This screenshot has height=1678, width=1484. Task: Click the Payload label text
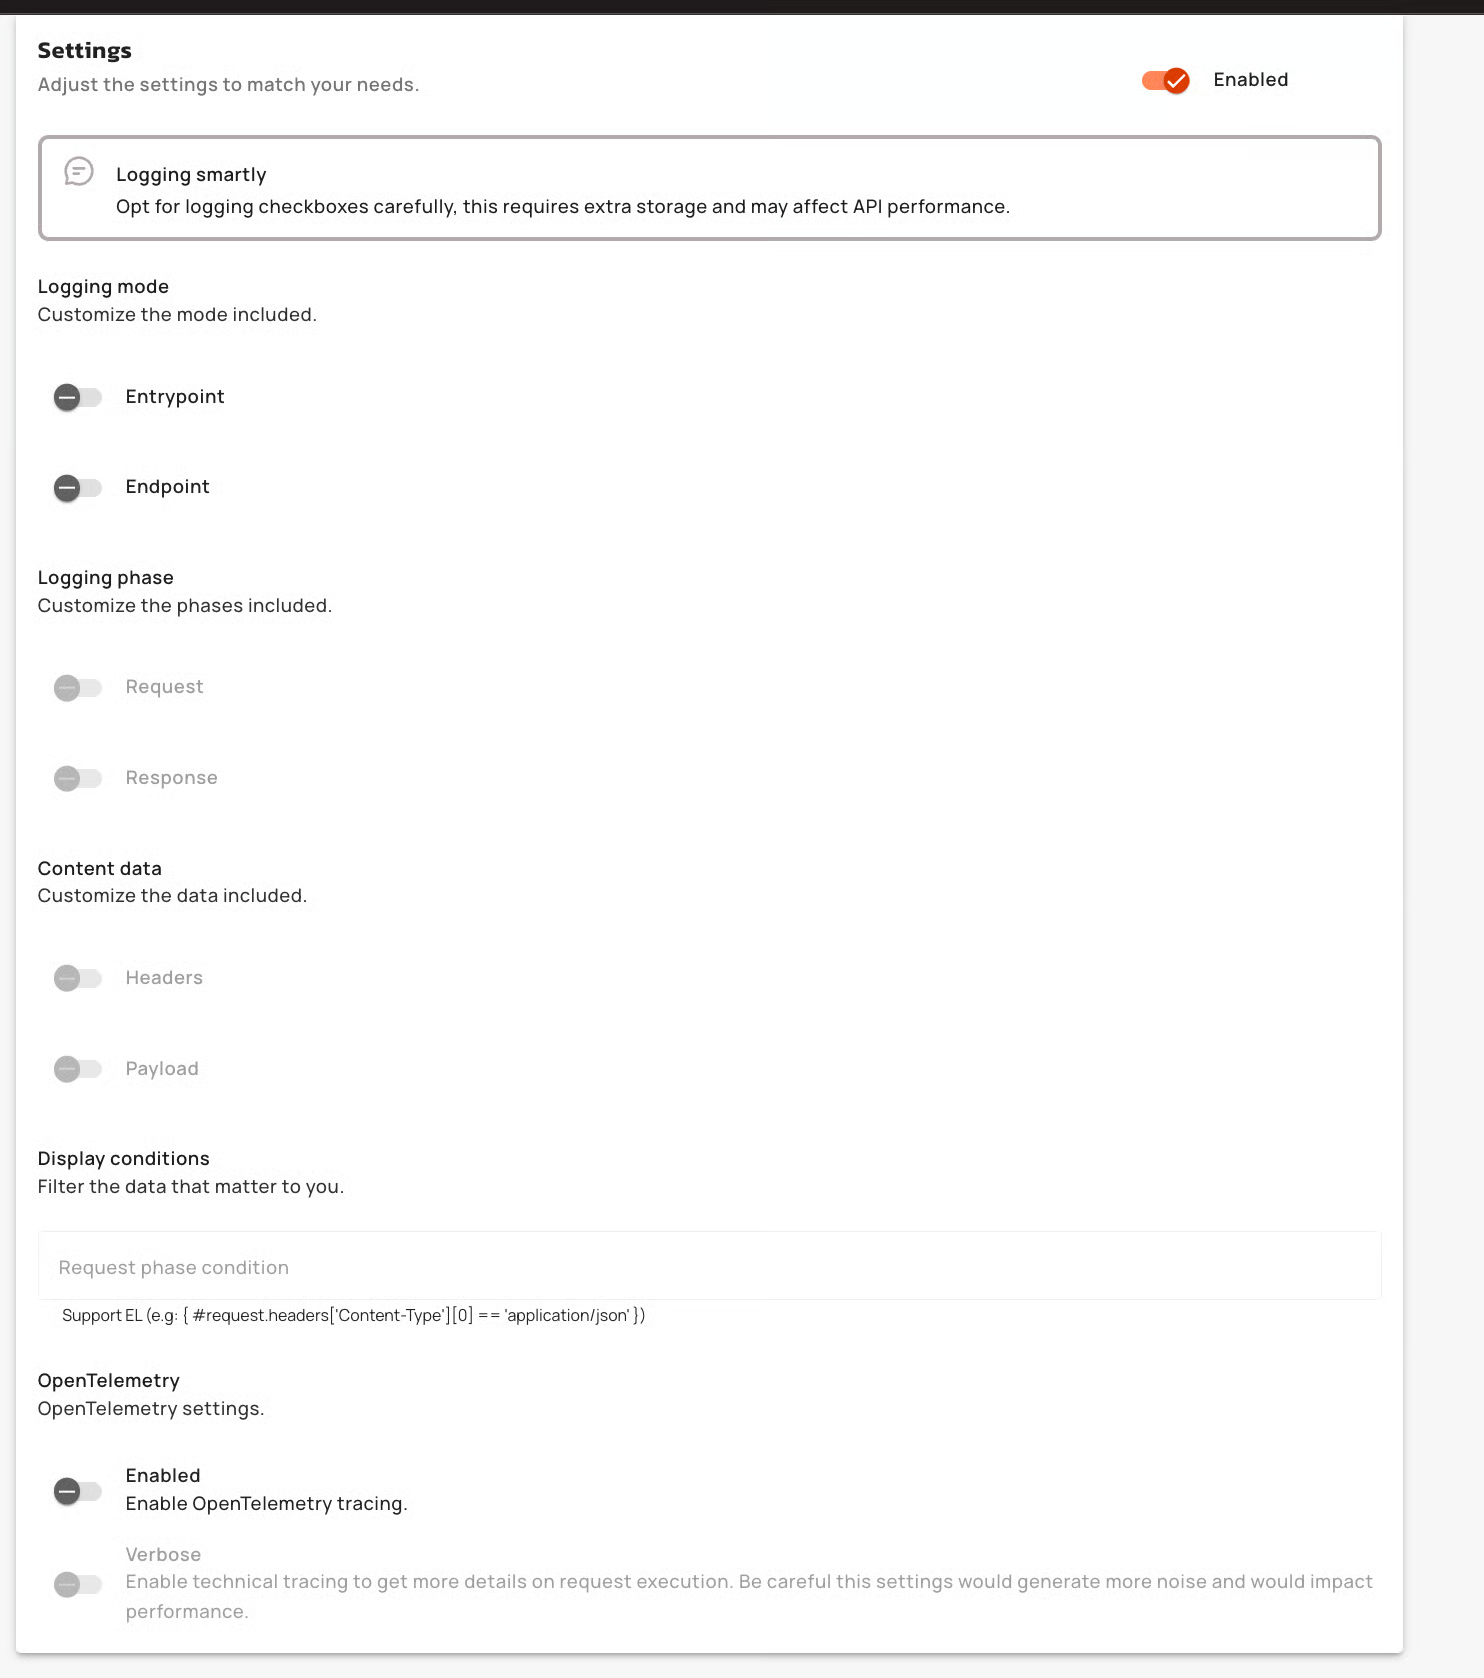[x=162, y=1069]
